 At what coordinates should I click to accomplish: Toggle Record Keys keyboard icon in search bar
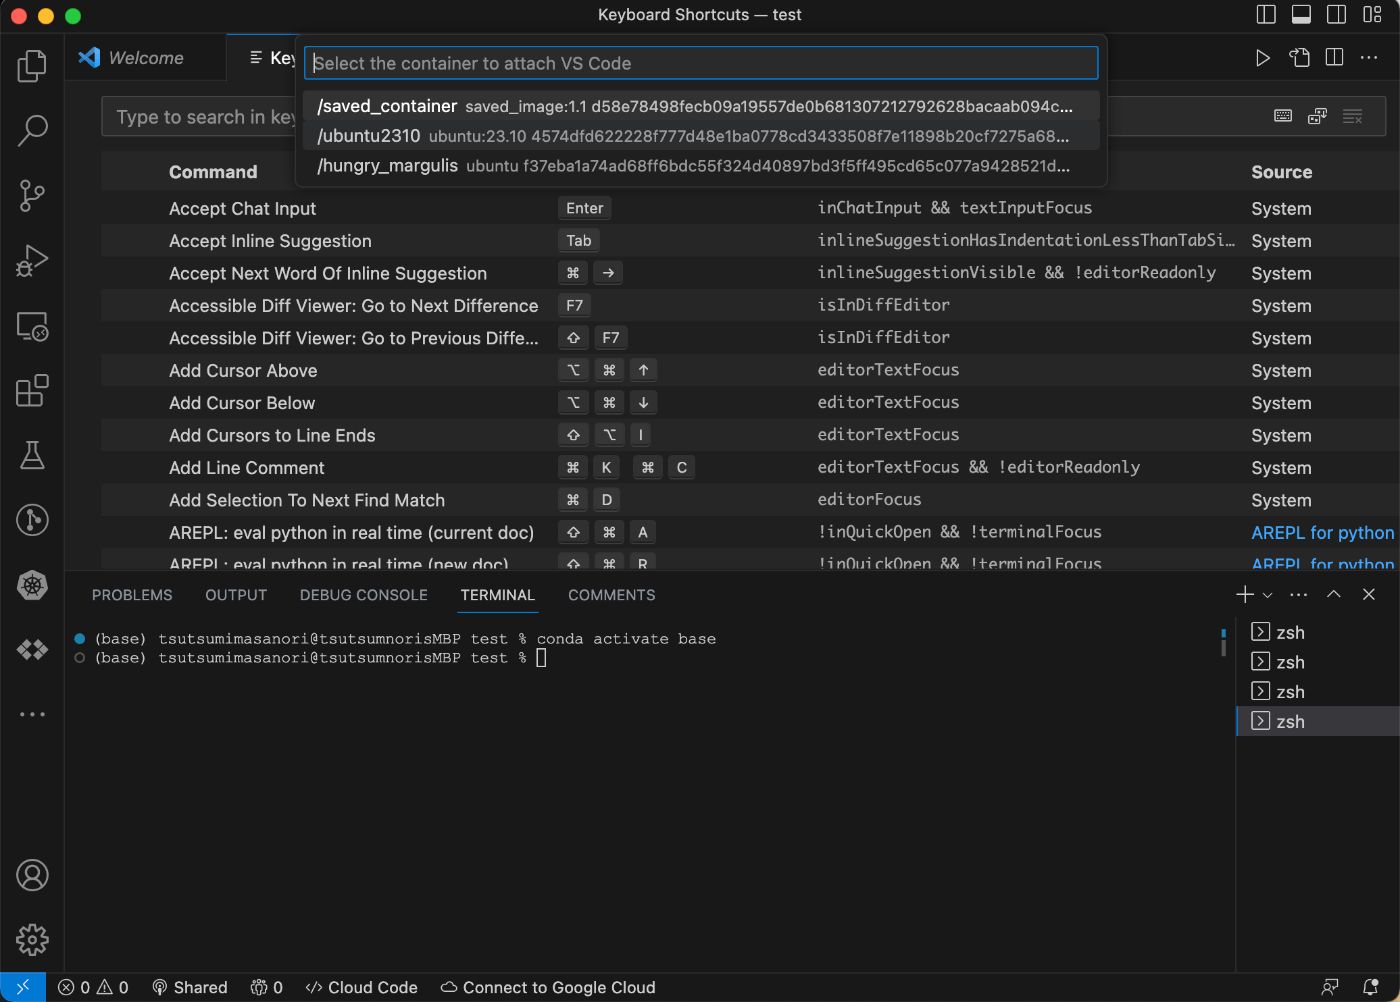(x=1283, y=116)
